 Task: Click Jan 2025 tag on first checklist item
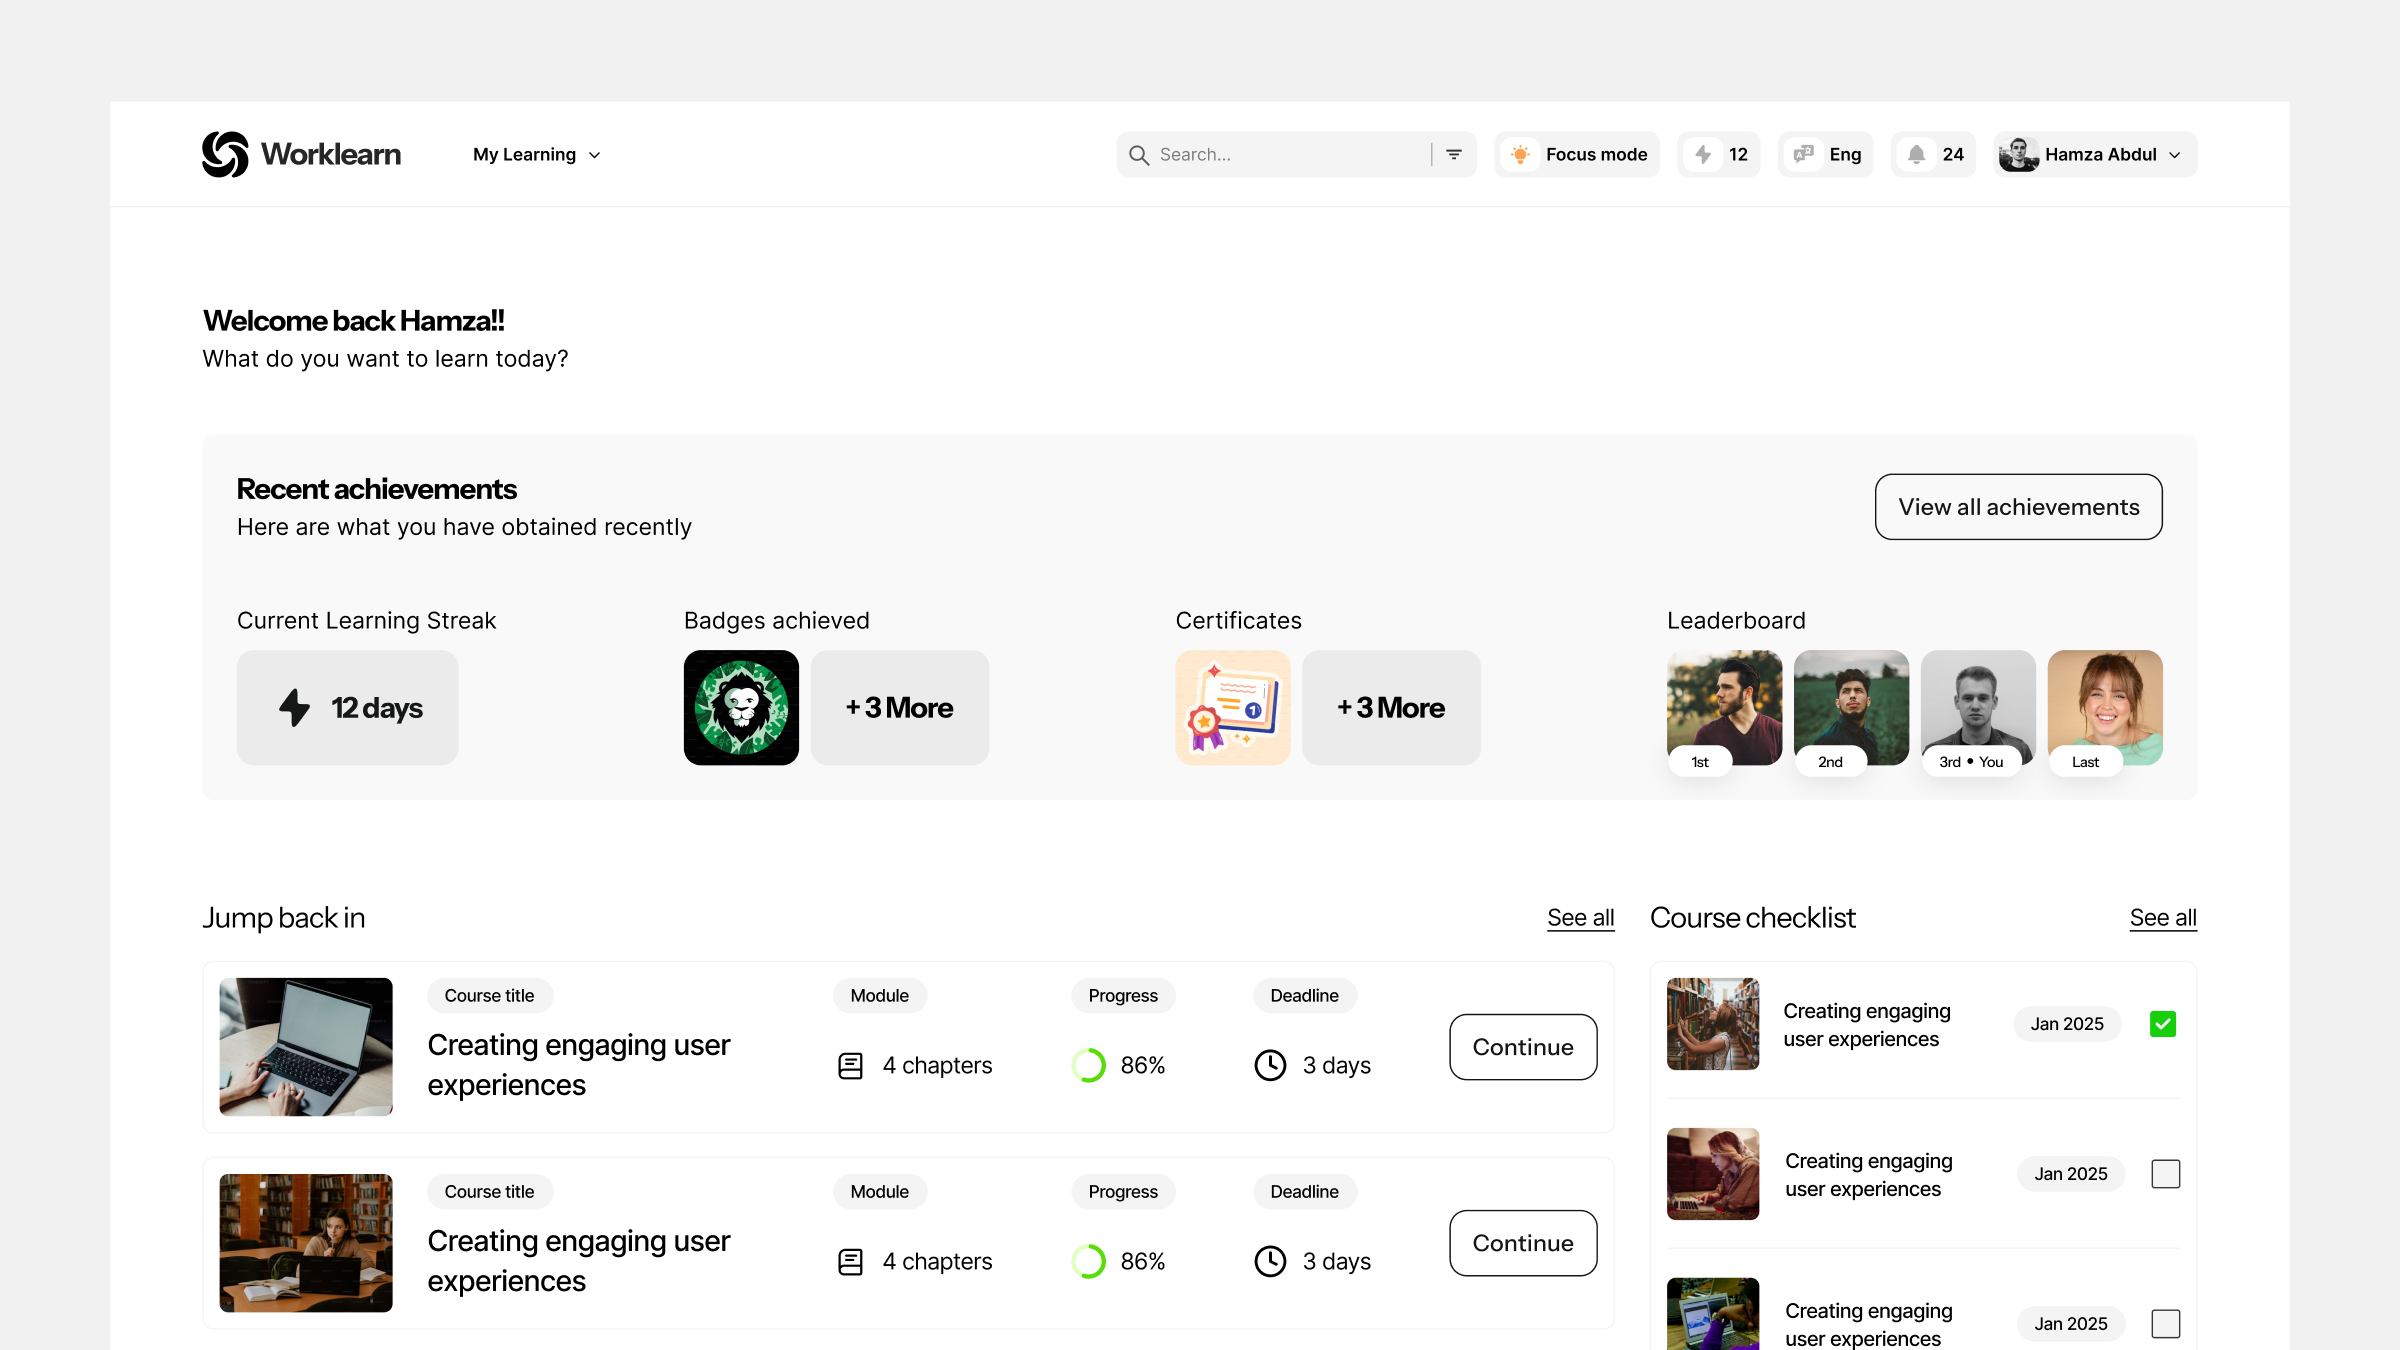click(2067, 1024)
